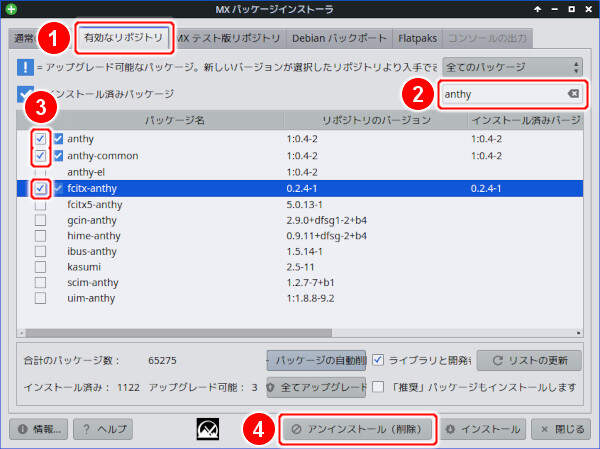The image size is (600, 449).
Task: Switch to MX テスト版リポジトリ tab
Action: coord(229,38)
